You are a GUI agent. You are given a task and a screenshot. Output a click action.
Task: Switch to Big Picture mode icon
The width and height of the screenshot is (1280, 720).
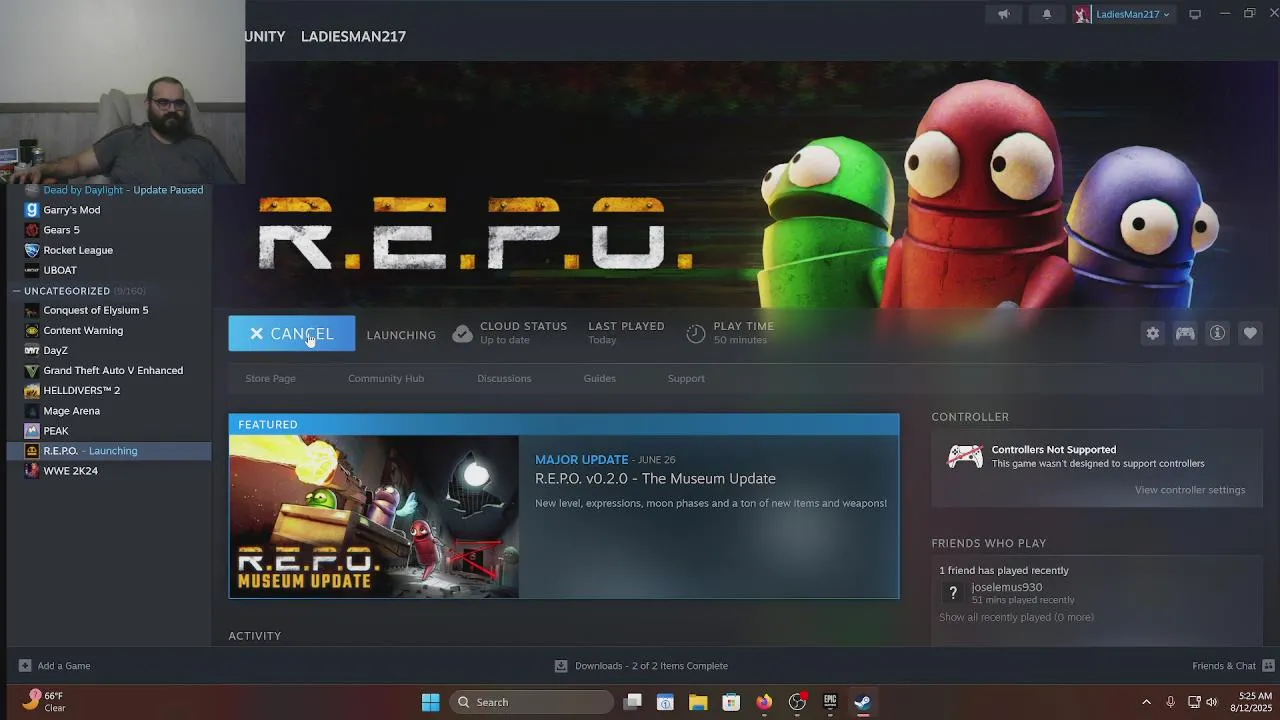tap(1195, 14)
